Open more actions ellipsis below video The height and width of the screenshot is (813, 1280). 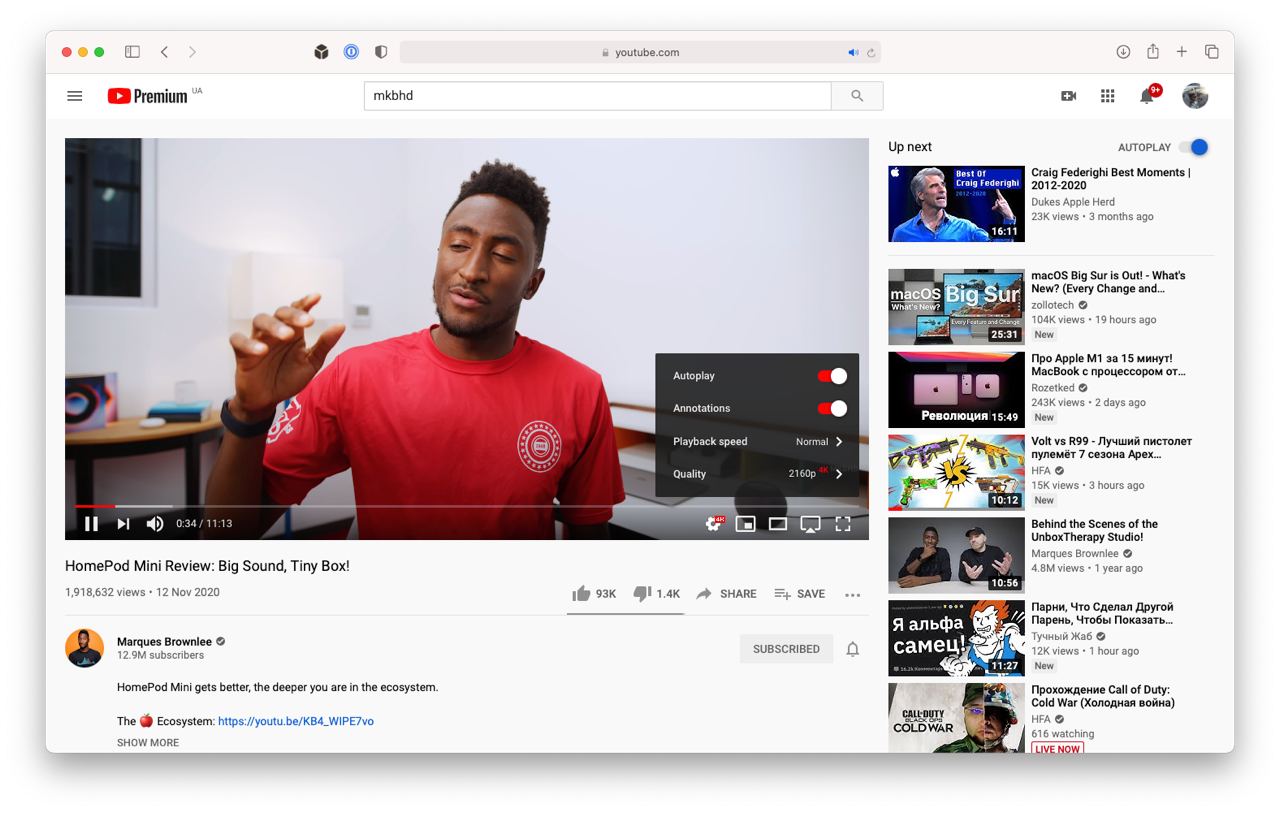point(852,595)
